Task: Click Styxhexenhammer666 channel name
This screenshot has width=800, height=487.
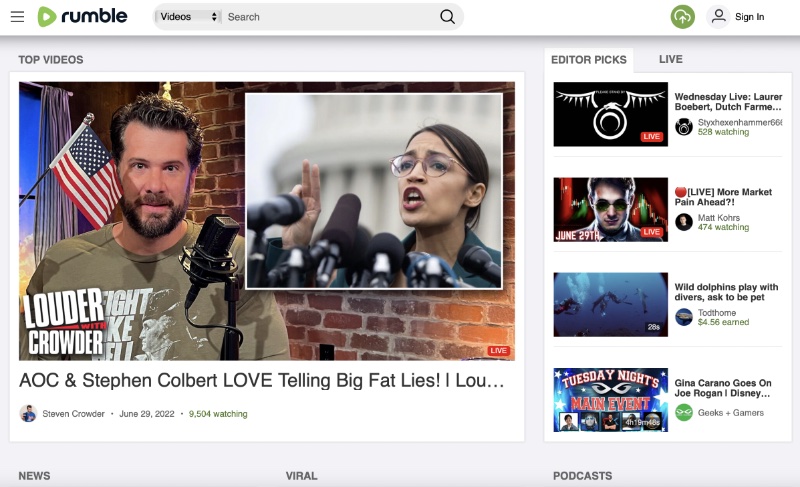Action: point(740,122)
